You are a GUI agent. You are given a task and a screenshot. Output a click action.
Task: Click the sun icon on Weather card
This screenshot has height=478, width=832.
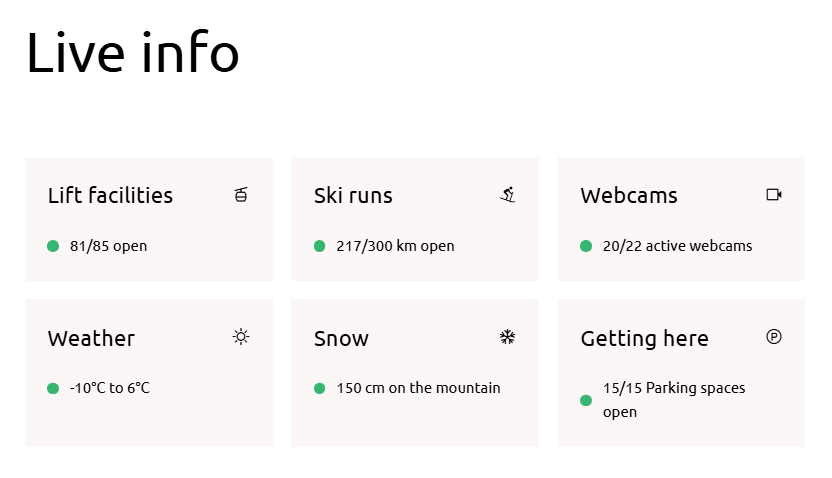coord(241,337)
